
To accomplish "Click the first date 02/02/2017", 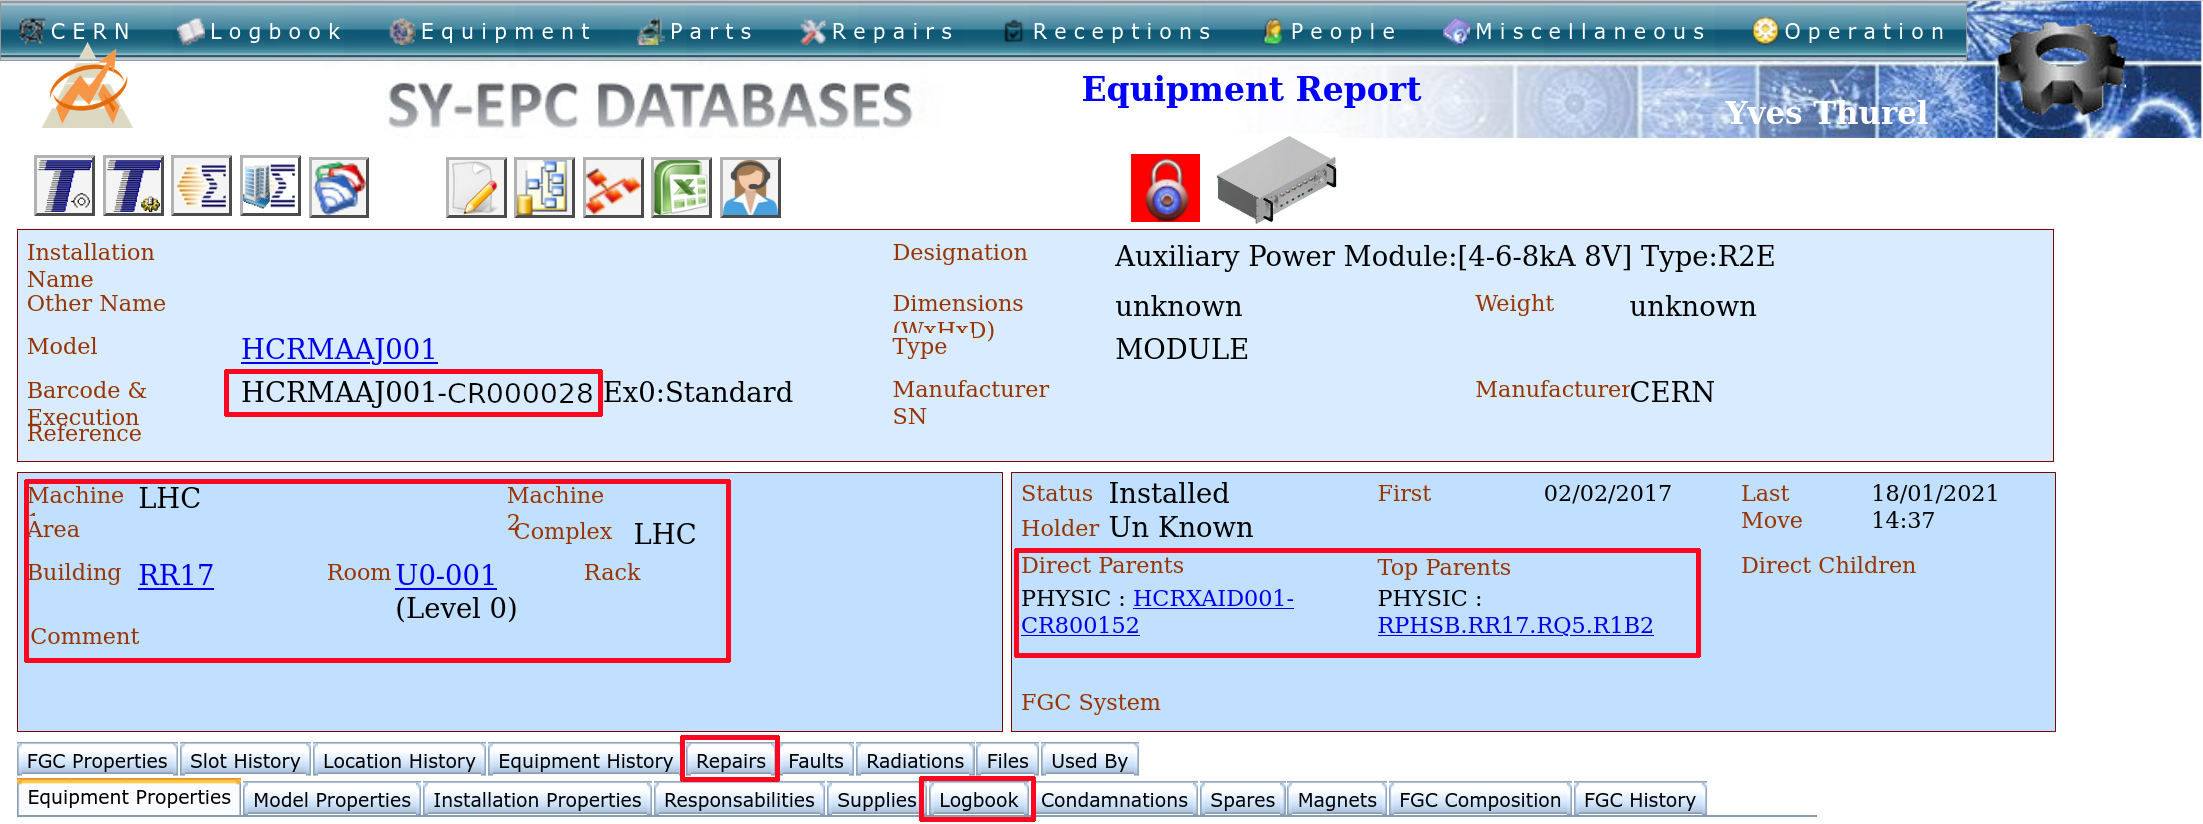I will pyautogui.click(x=1607, y=493).
